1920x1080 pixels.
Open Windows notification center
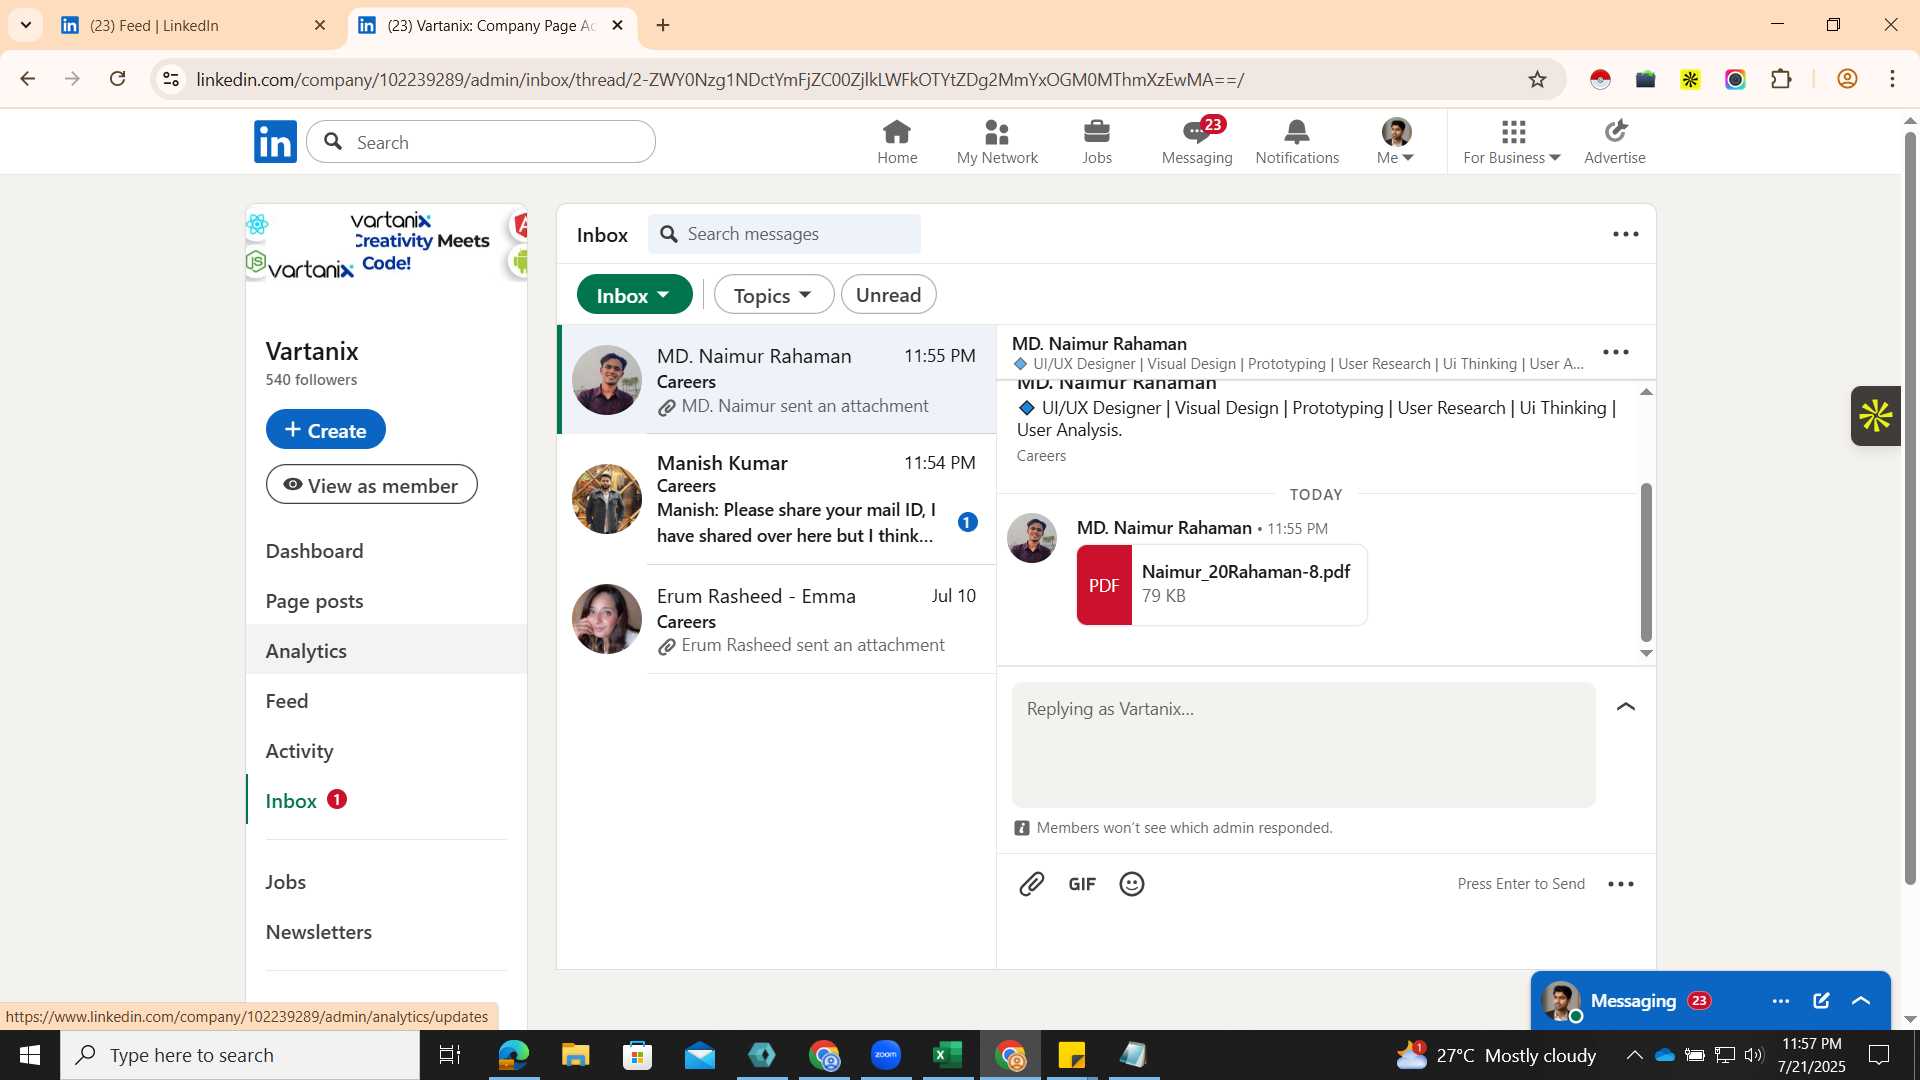point(1879,1055)
